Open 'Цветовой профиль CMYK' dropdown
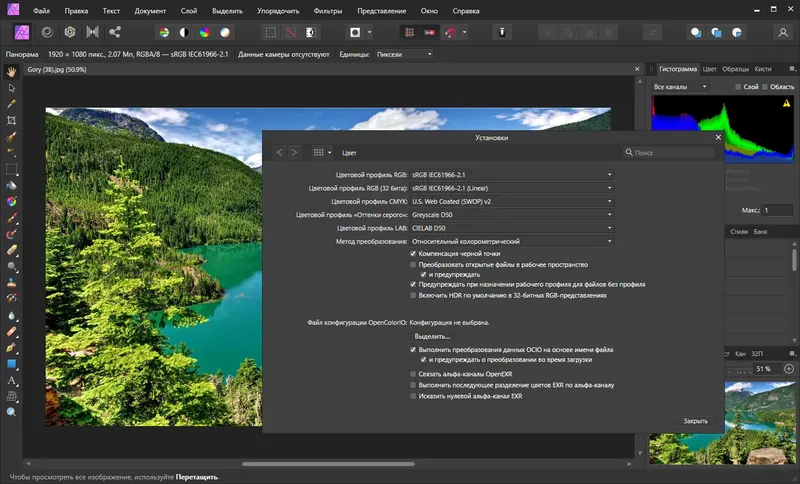Image resolution: width=800 pixels, height=484 pixels. pyautogui.click(x=511, y=201)
